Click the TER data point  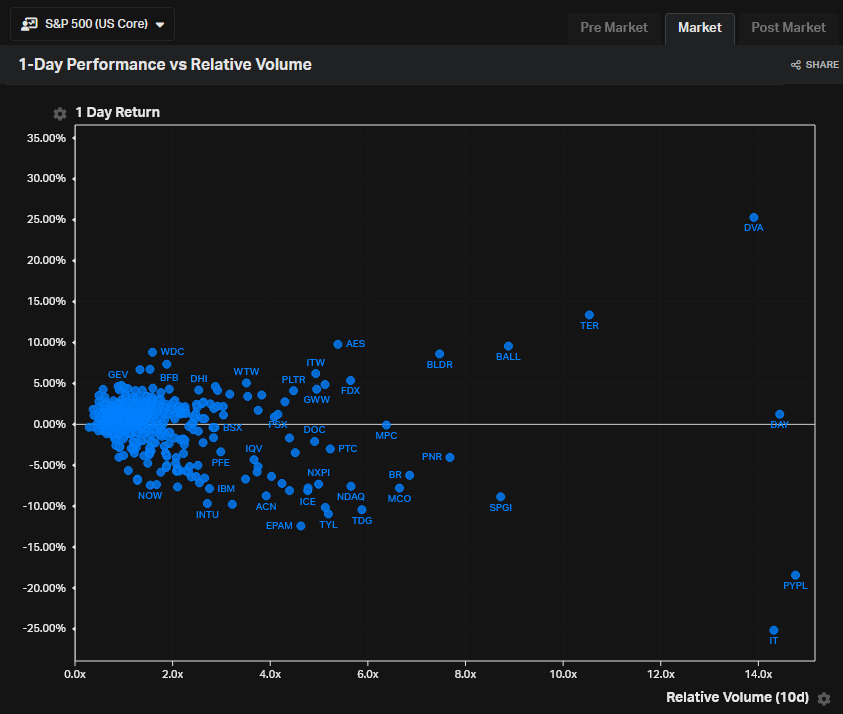(589, 315)
